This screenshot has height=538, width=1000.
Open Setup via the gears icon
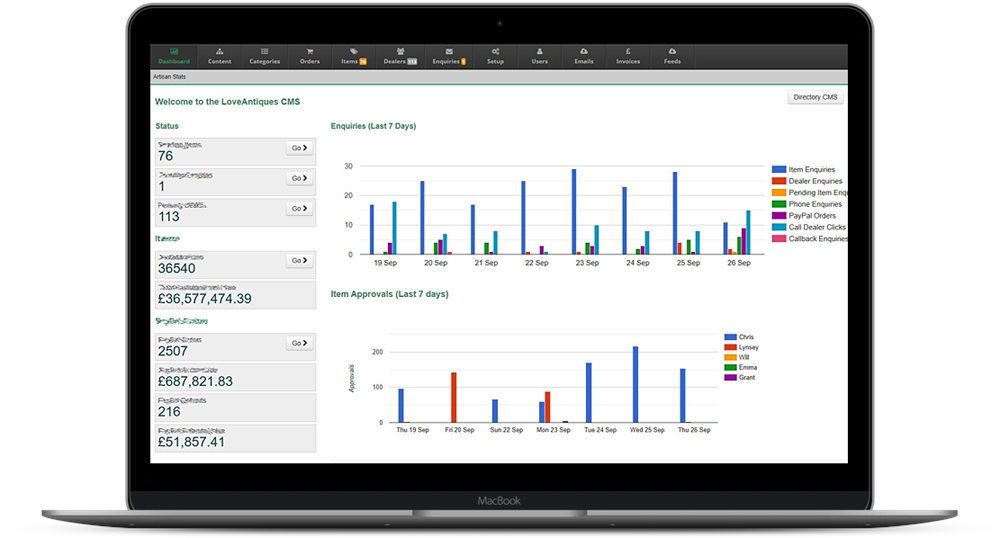(x=495, y=51)
